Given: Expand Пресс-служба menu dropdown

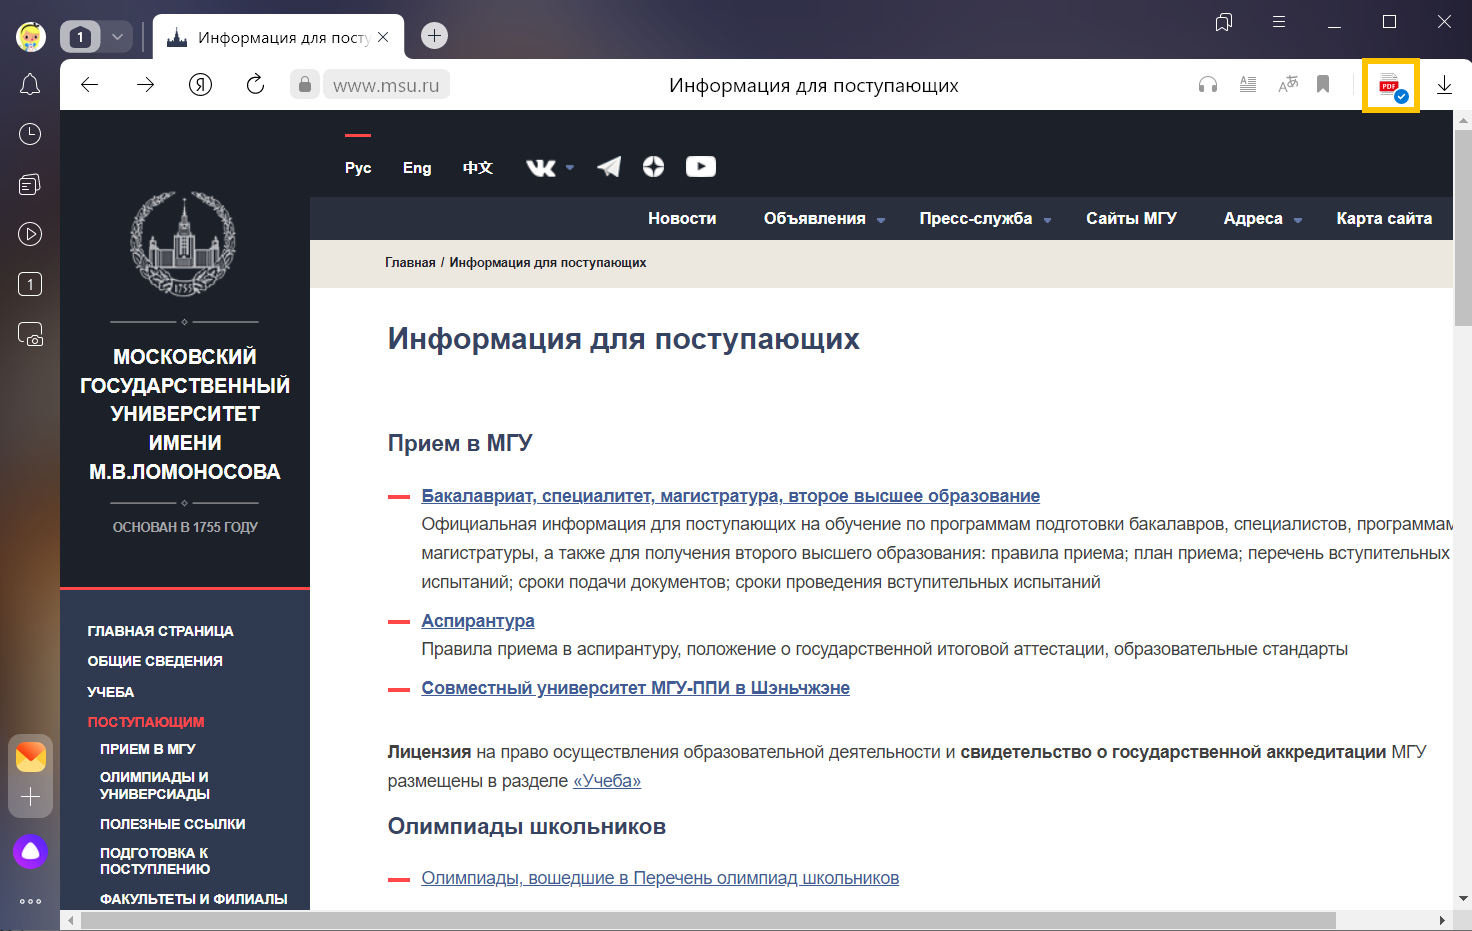Looking at the screenshot, I should (x=1047, y=220).
